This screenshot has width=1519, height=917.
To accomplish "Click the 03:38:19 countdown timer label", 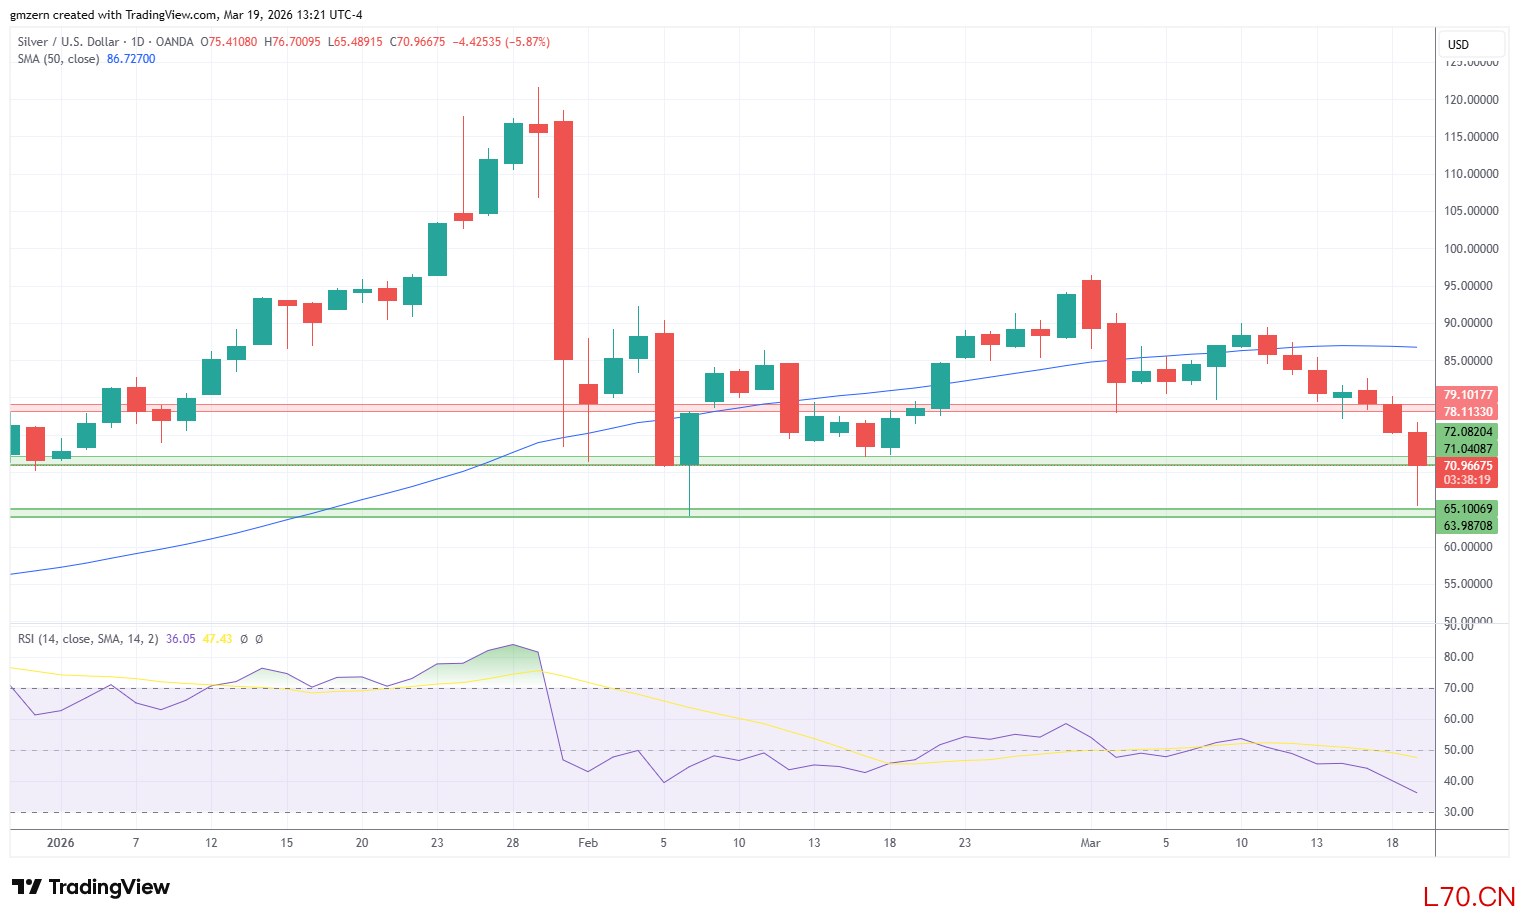I will tap(1467, 480).
